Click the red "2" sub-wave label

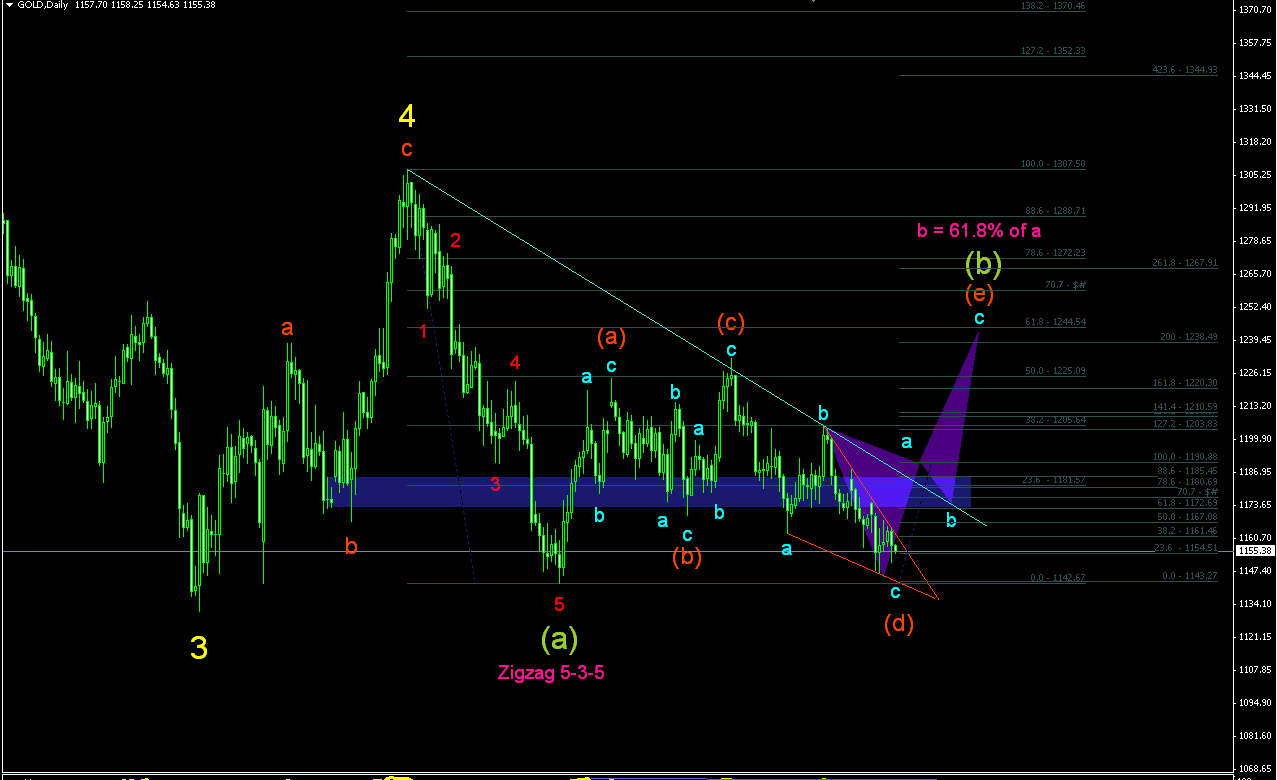click(x=455, y=240)
